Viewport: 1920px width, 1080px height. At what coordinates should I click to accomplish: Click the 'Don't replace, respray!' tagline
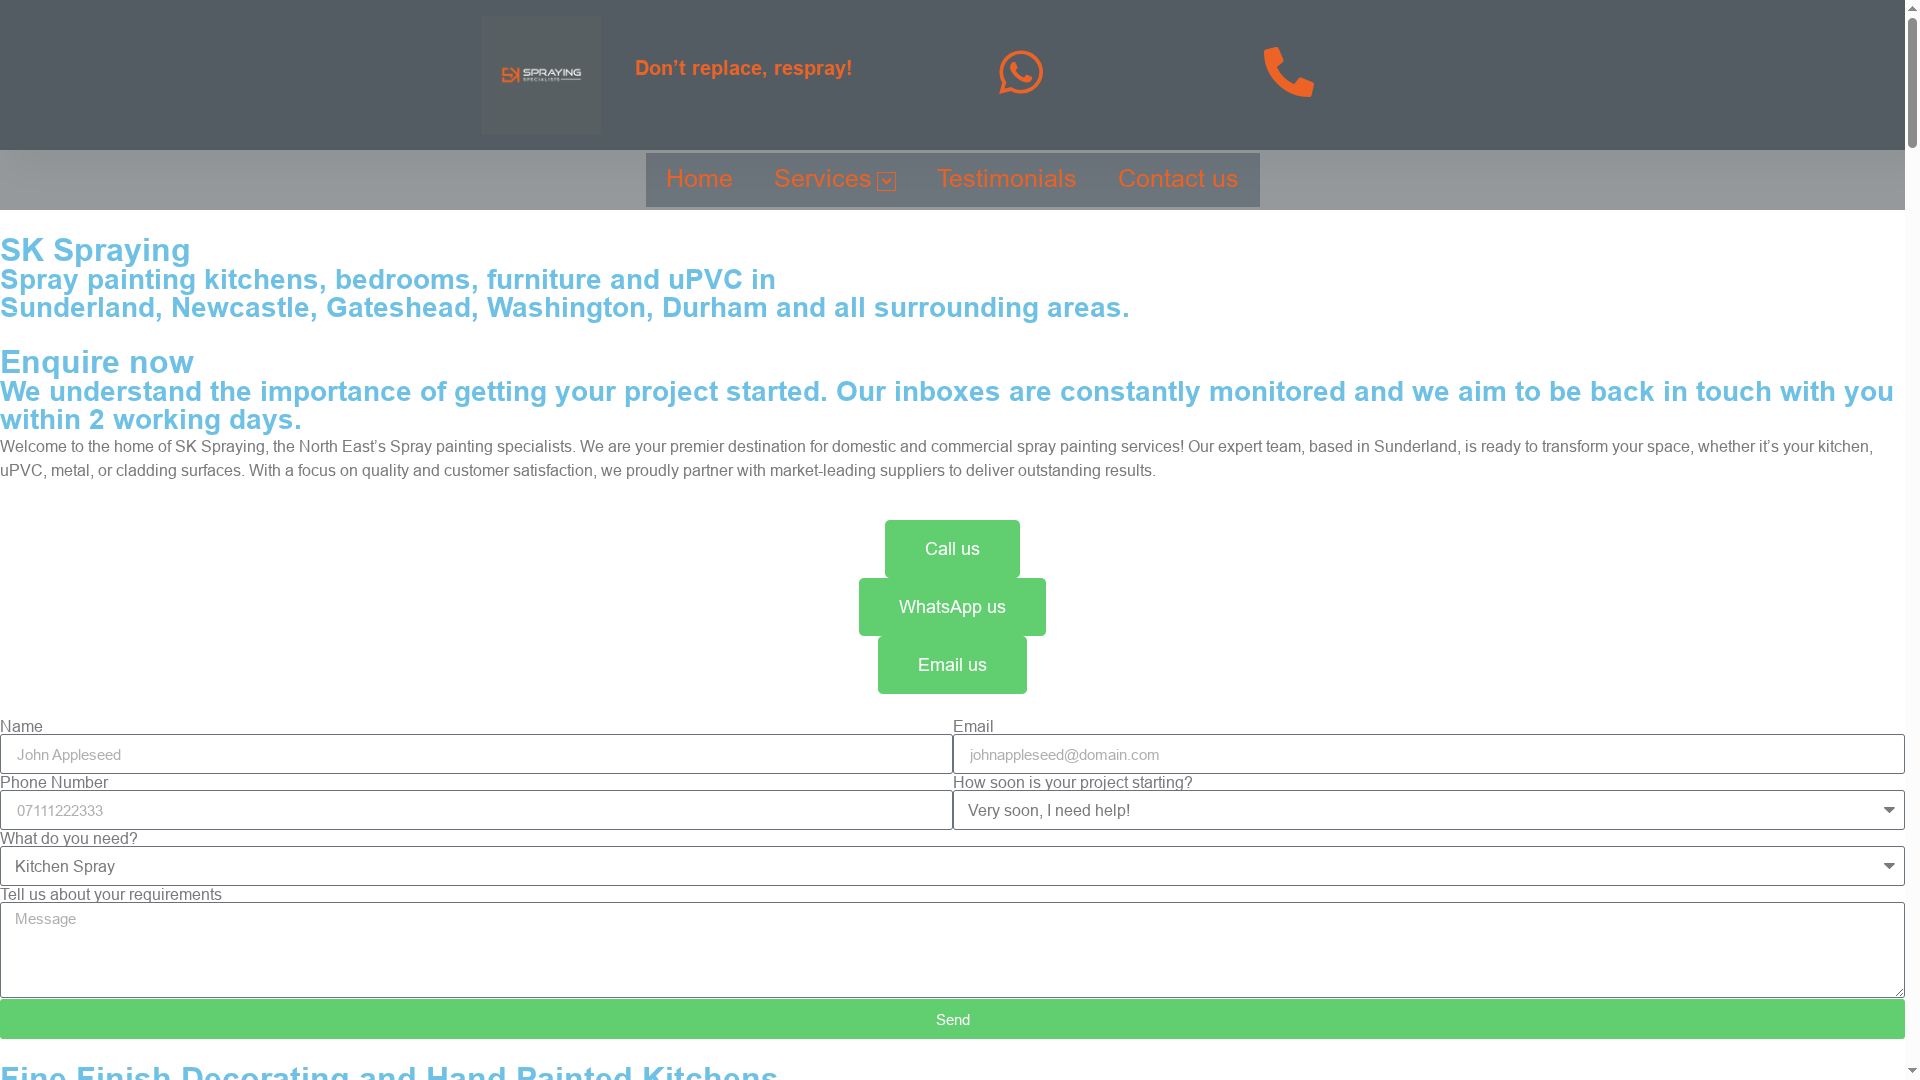coord(744,68)
